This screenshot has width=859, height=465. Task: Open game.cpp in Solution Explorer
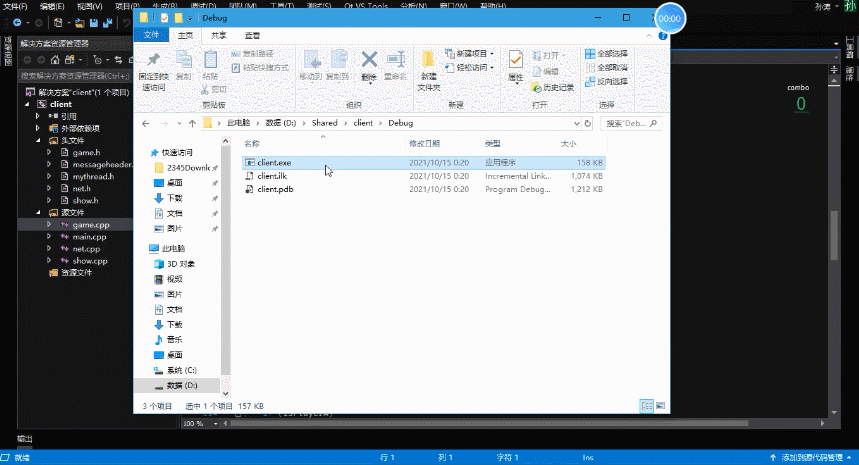click(x=91, y=225)
